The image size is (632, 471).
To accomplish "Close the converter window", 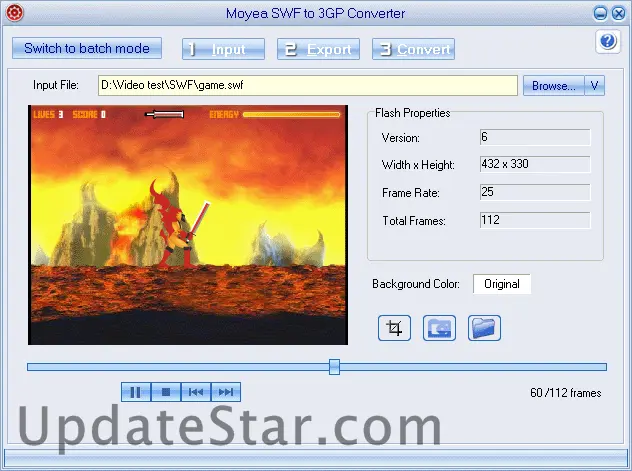I will pos(618,14).
